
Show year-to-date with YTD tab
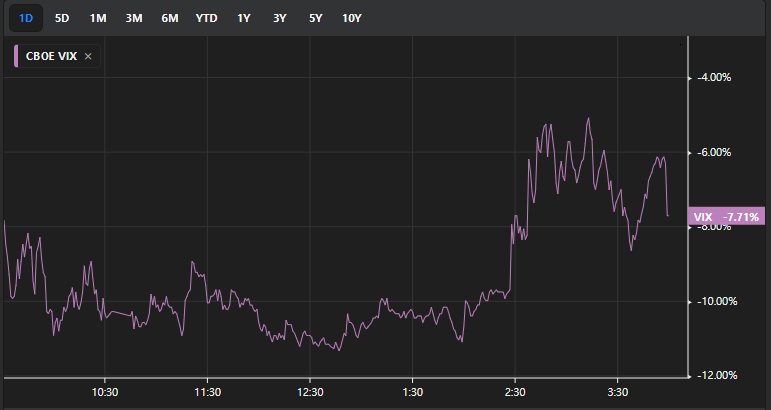coord(207,18)
